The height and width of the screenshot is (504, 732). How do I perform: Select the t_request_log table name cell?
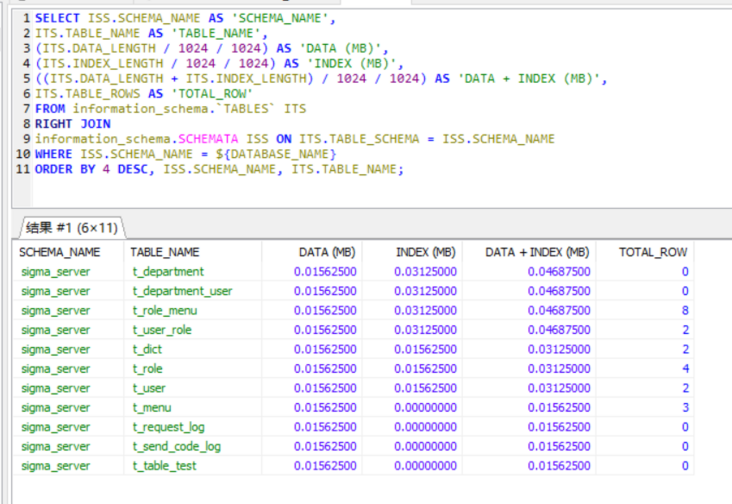coord(168,427)
